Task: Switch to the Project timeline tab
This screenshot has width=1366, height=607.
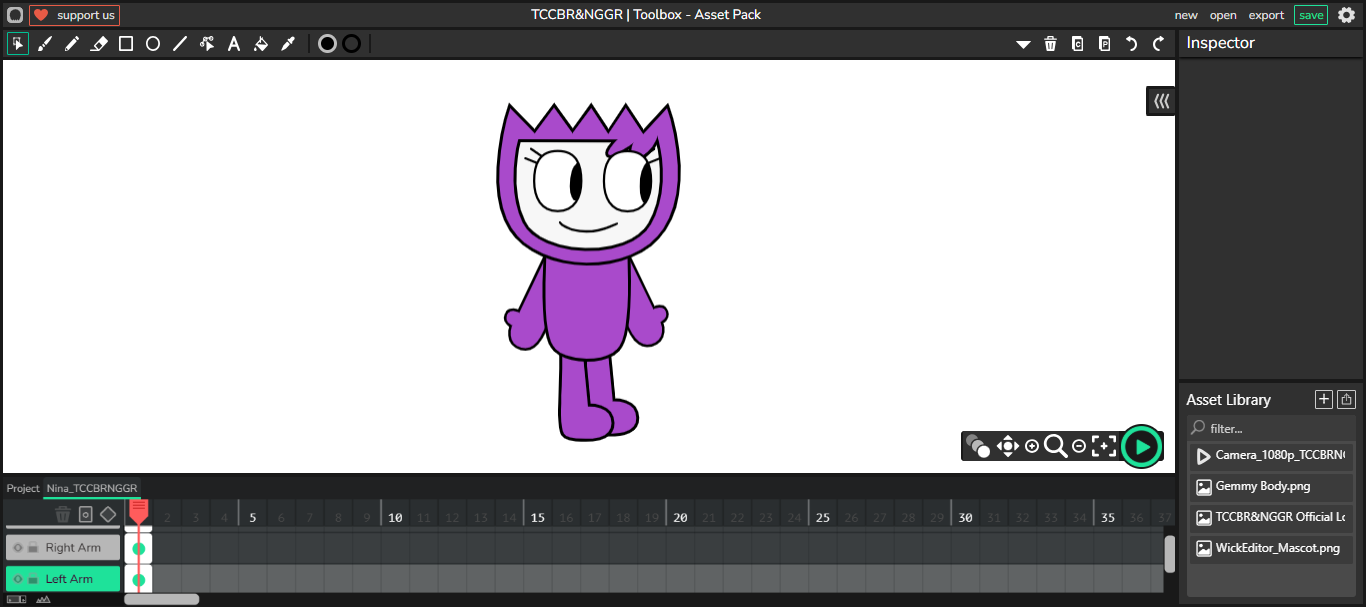Action: (23, 488)
